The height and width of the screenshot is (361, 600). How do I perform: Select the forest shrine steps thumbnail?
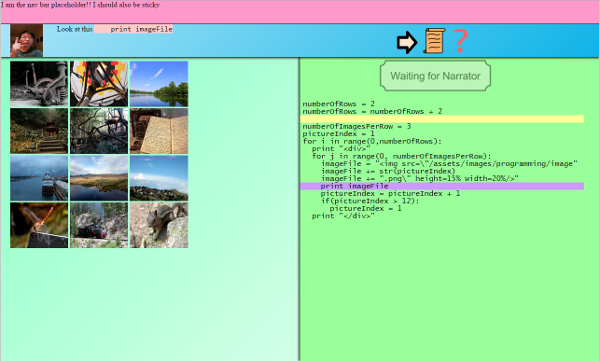point(39,131)
